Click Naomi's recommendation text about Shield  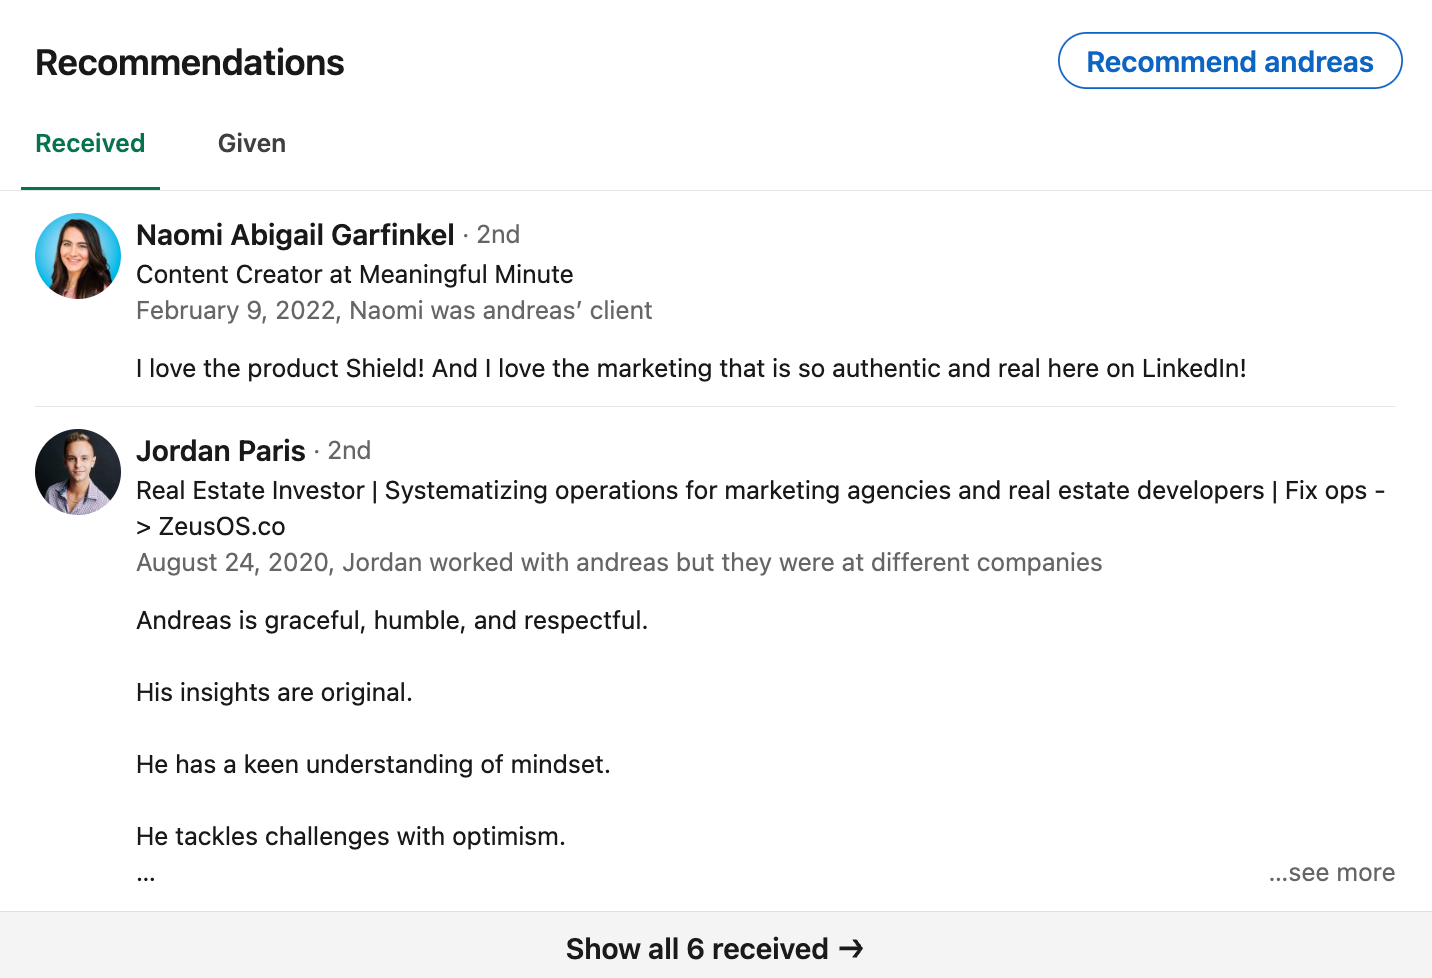[691, 369]
